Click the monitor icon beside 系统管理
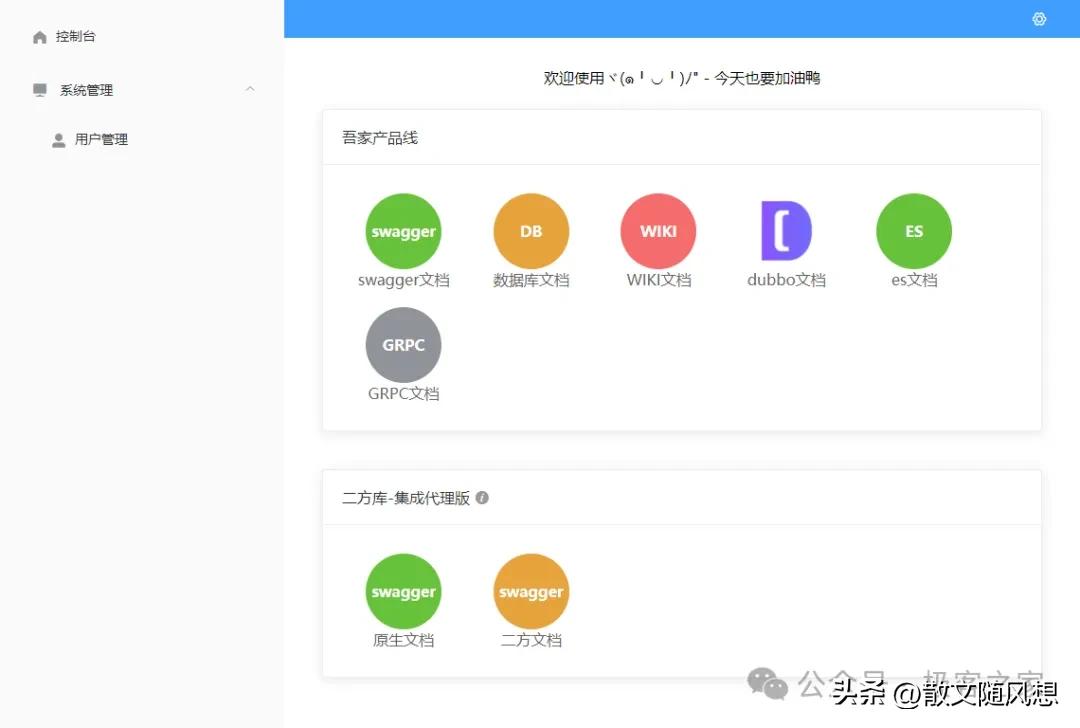Screen dimensions: 1080x728 point(40,90)
